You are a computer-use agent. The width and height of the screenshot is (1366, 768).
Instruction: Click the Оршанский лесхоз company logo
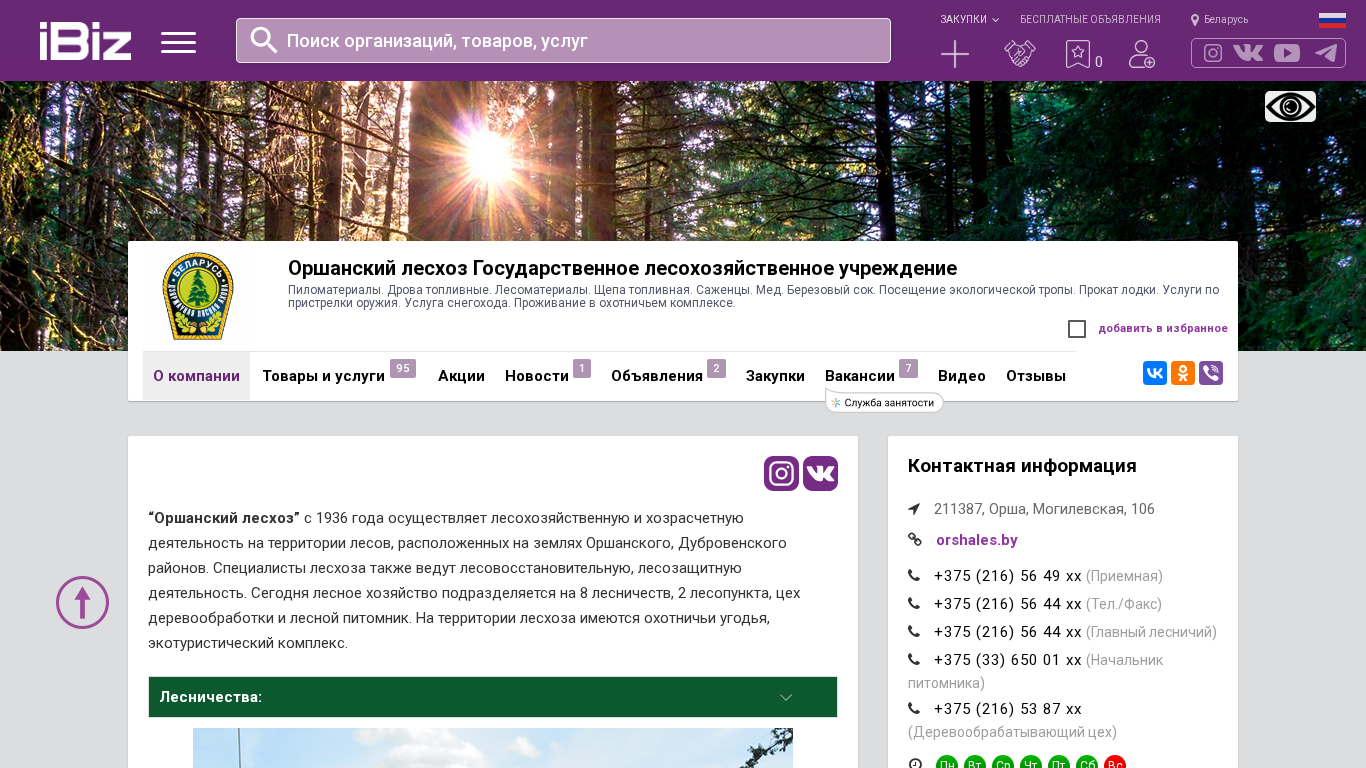(x=197, y=296)
